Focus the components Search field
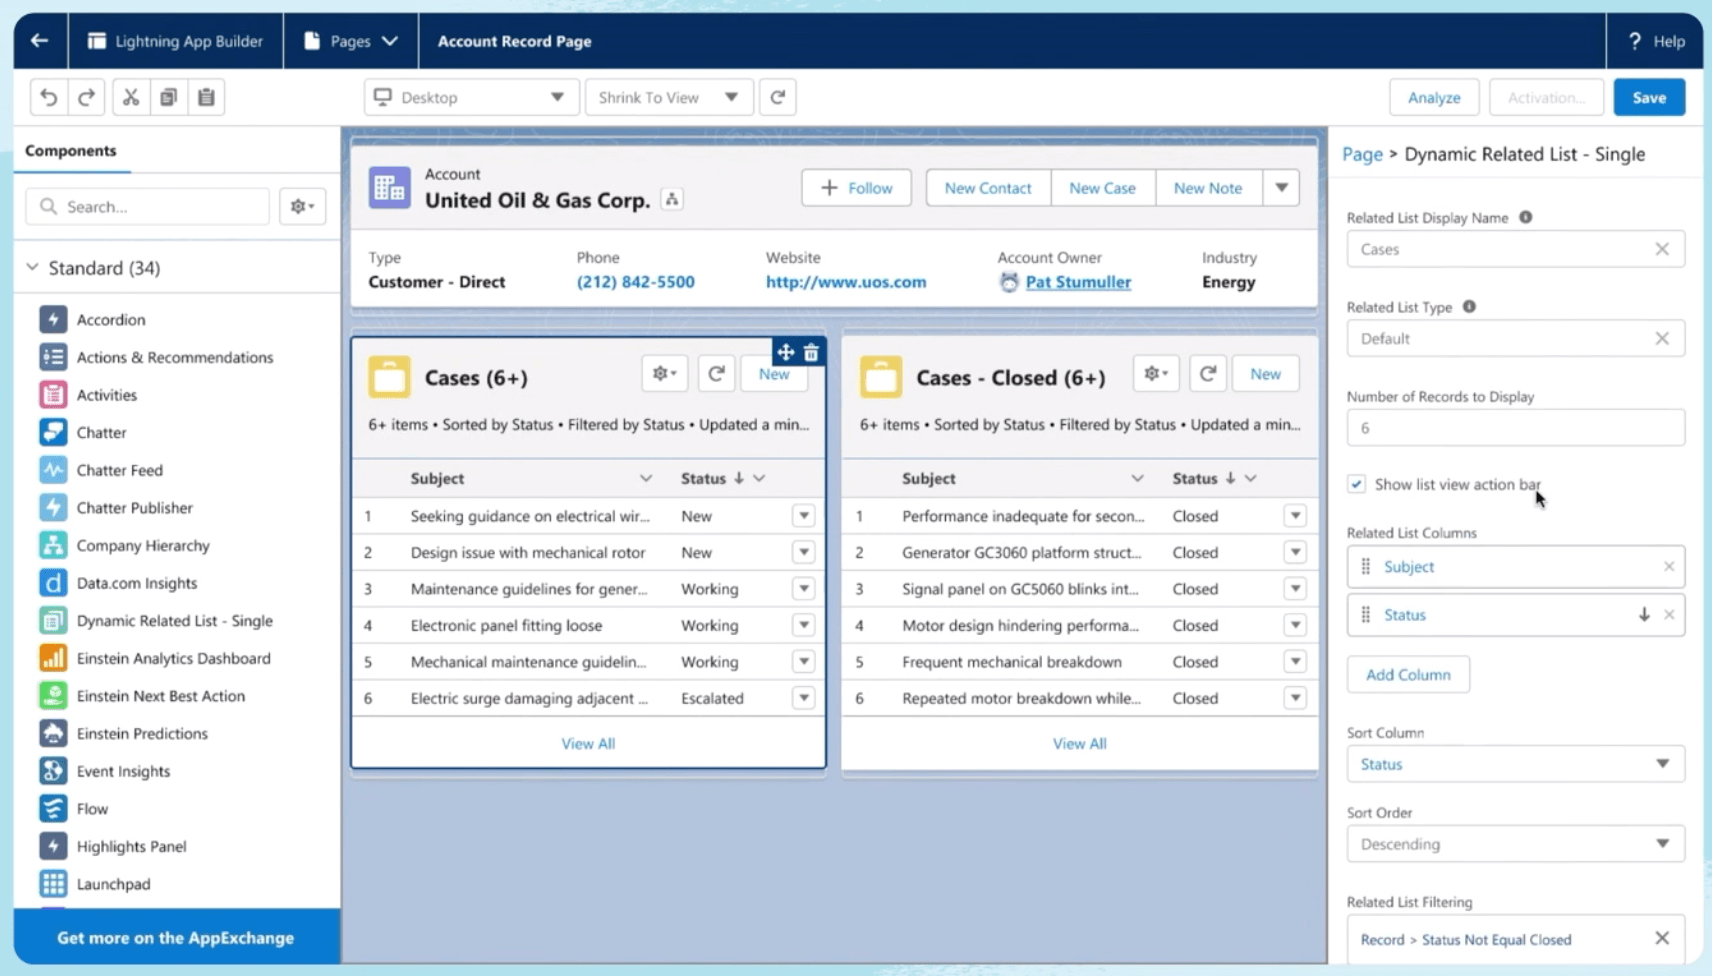 coord(148,206)
